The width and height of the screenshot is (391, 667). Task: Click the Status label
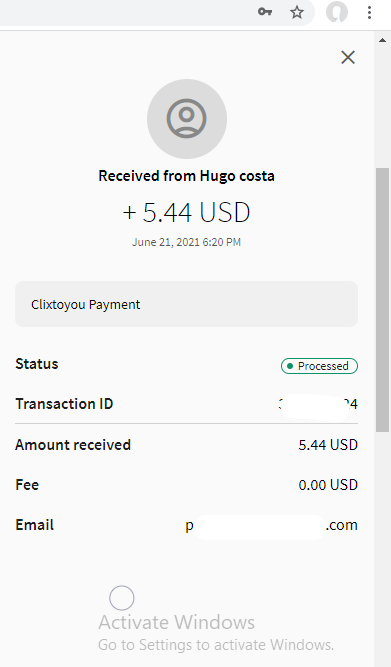point(37,364)
